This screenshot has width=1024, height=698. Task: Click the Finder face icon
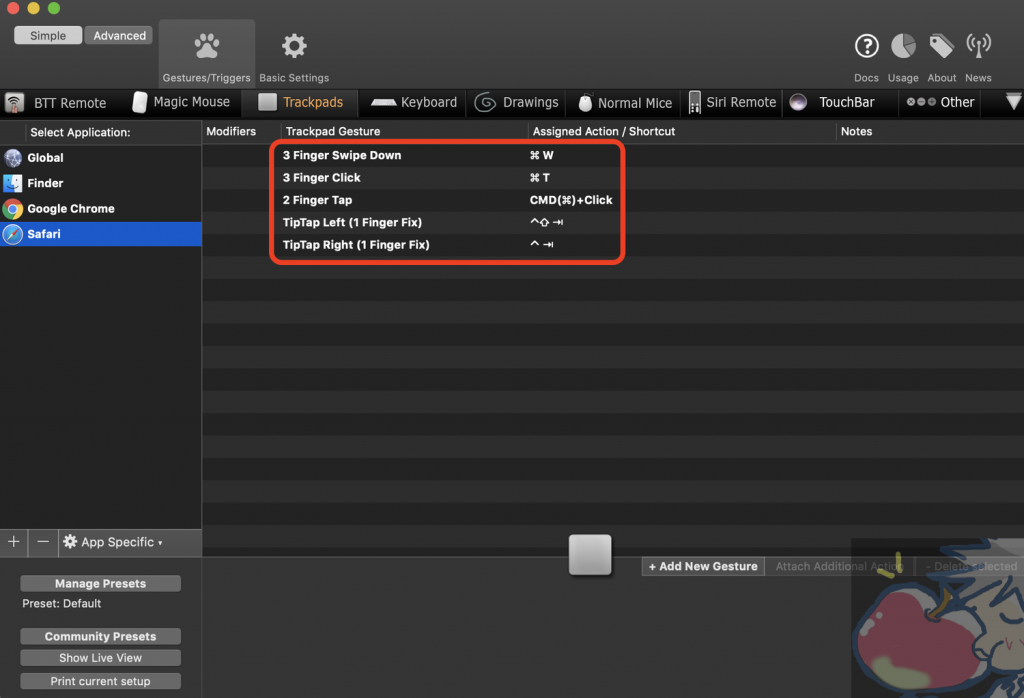[x=12, y=183]
